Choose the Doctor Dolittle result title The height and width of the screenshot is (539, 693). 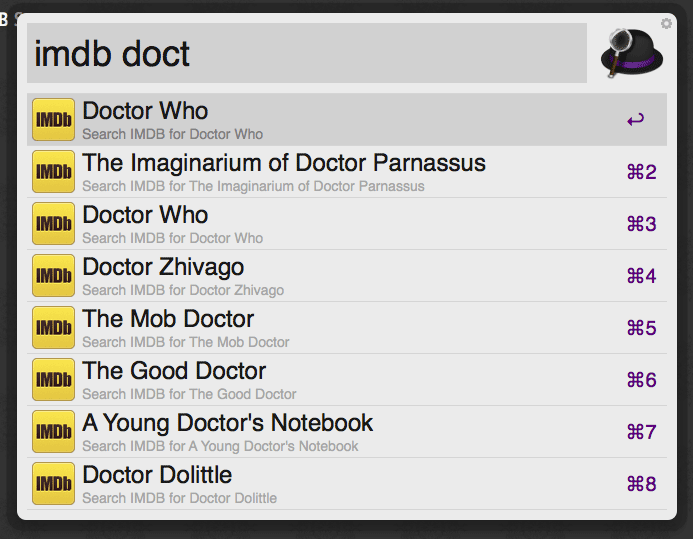(x=157, y=475)
